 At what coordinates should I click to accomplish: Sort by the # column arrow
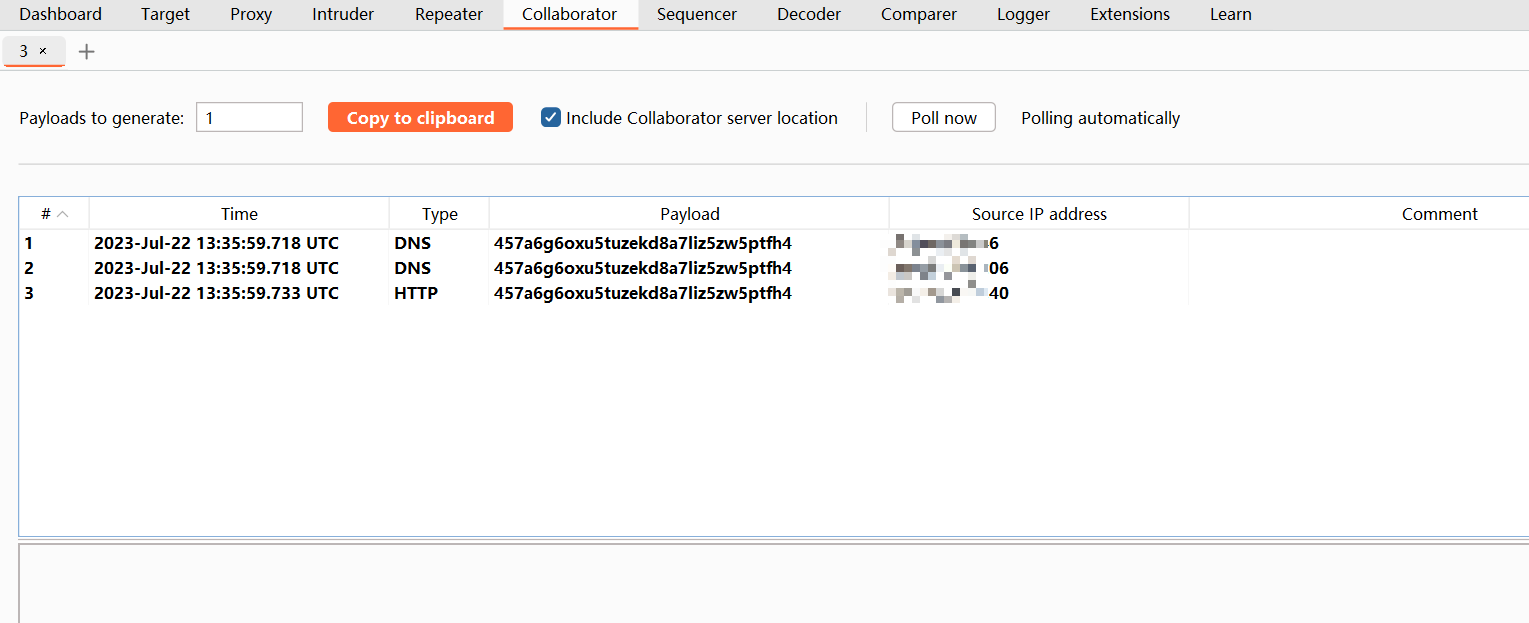[x=63, y=214]
